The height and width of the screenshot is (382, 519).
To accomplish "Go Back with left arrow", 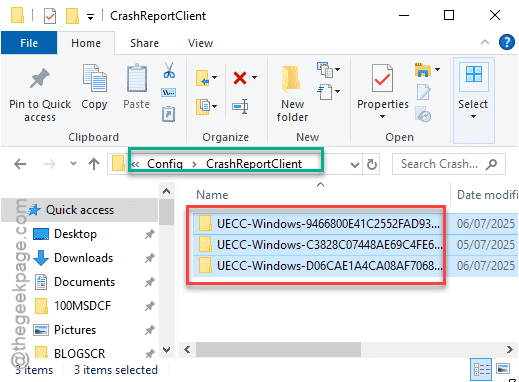I will (20, 164).
